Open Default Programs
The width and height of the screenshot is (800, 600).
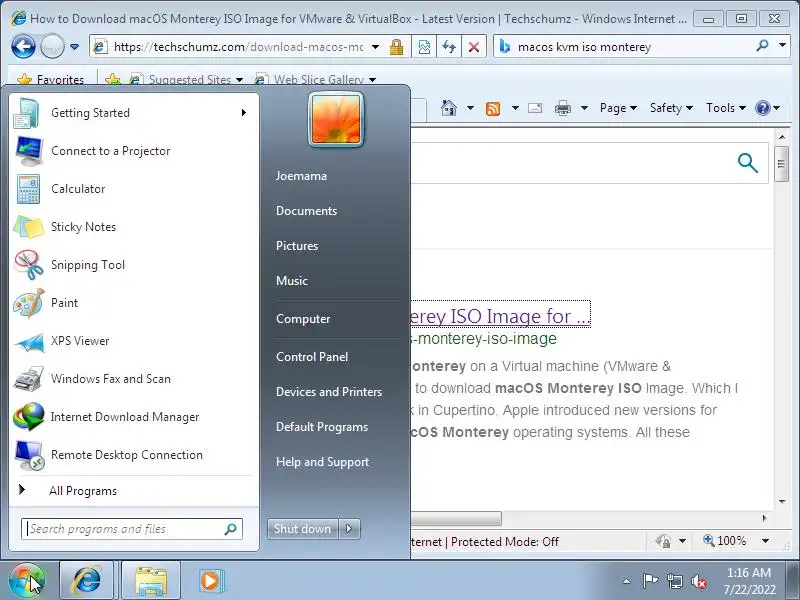322,427
